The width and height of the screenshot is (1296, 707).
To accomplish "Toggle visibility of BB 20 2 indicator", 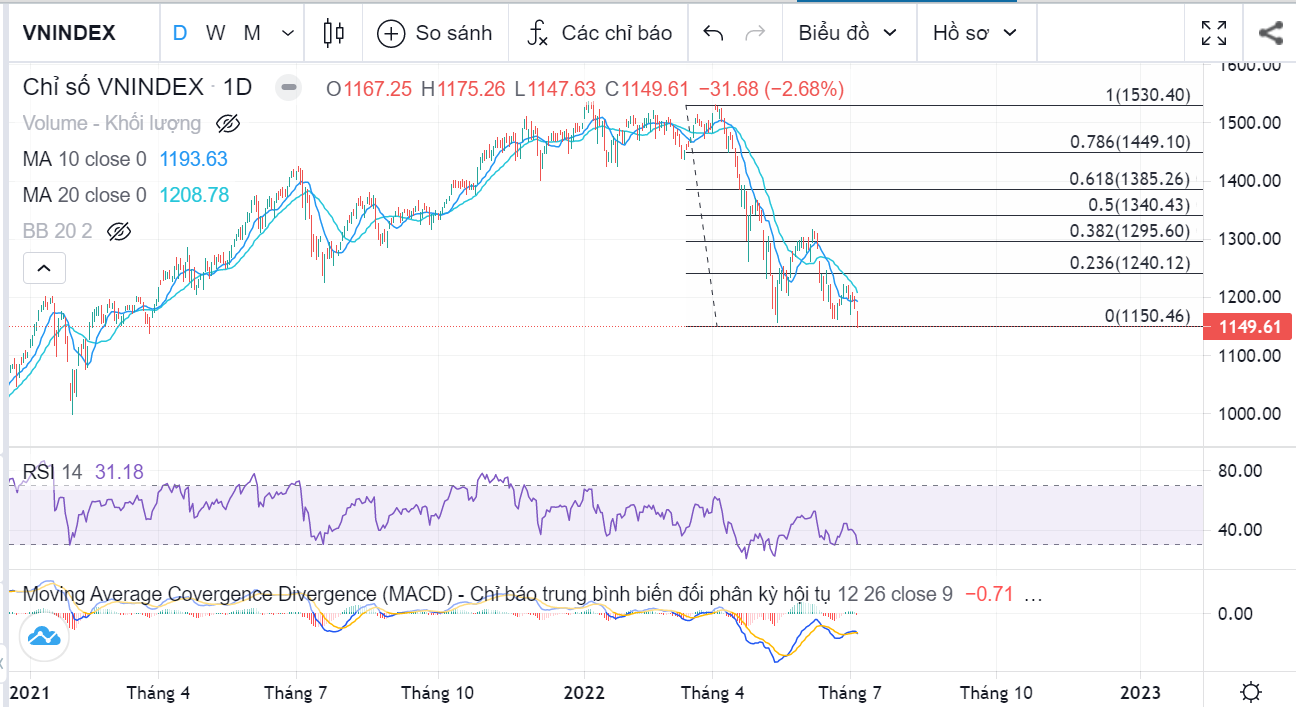I will click(119, 232).
